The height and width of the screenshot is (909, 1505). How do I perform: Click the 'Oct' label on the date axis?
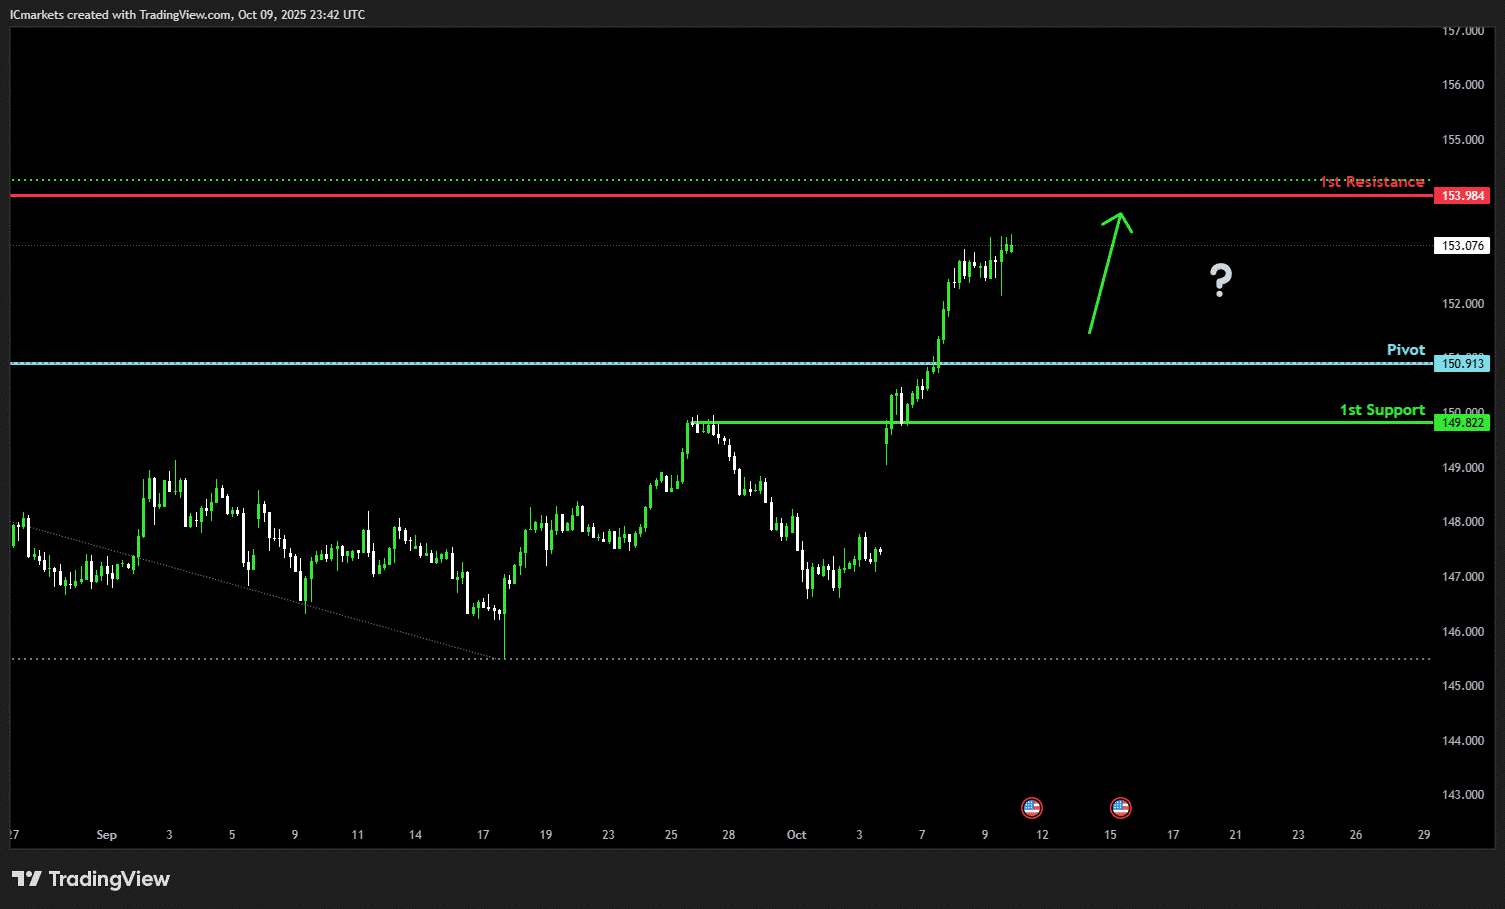coord(796,835)
